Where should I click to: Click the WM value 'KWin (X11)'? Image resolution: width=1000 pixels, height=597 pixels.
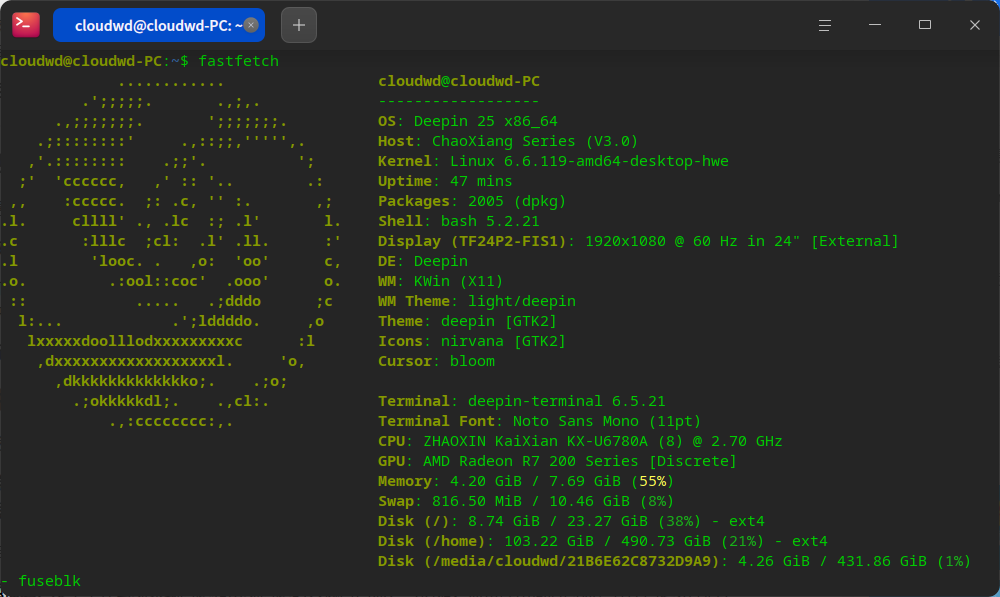point(458,281)
